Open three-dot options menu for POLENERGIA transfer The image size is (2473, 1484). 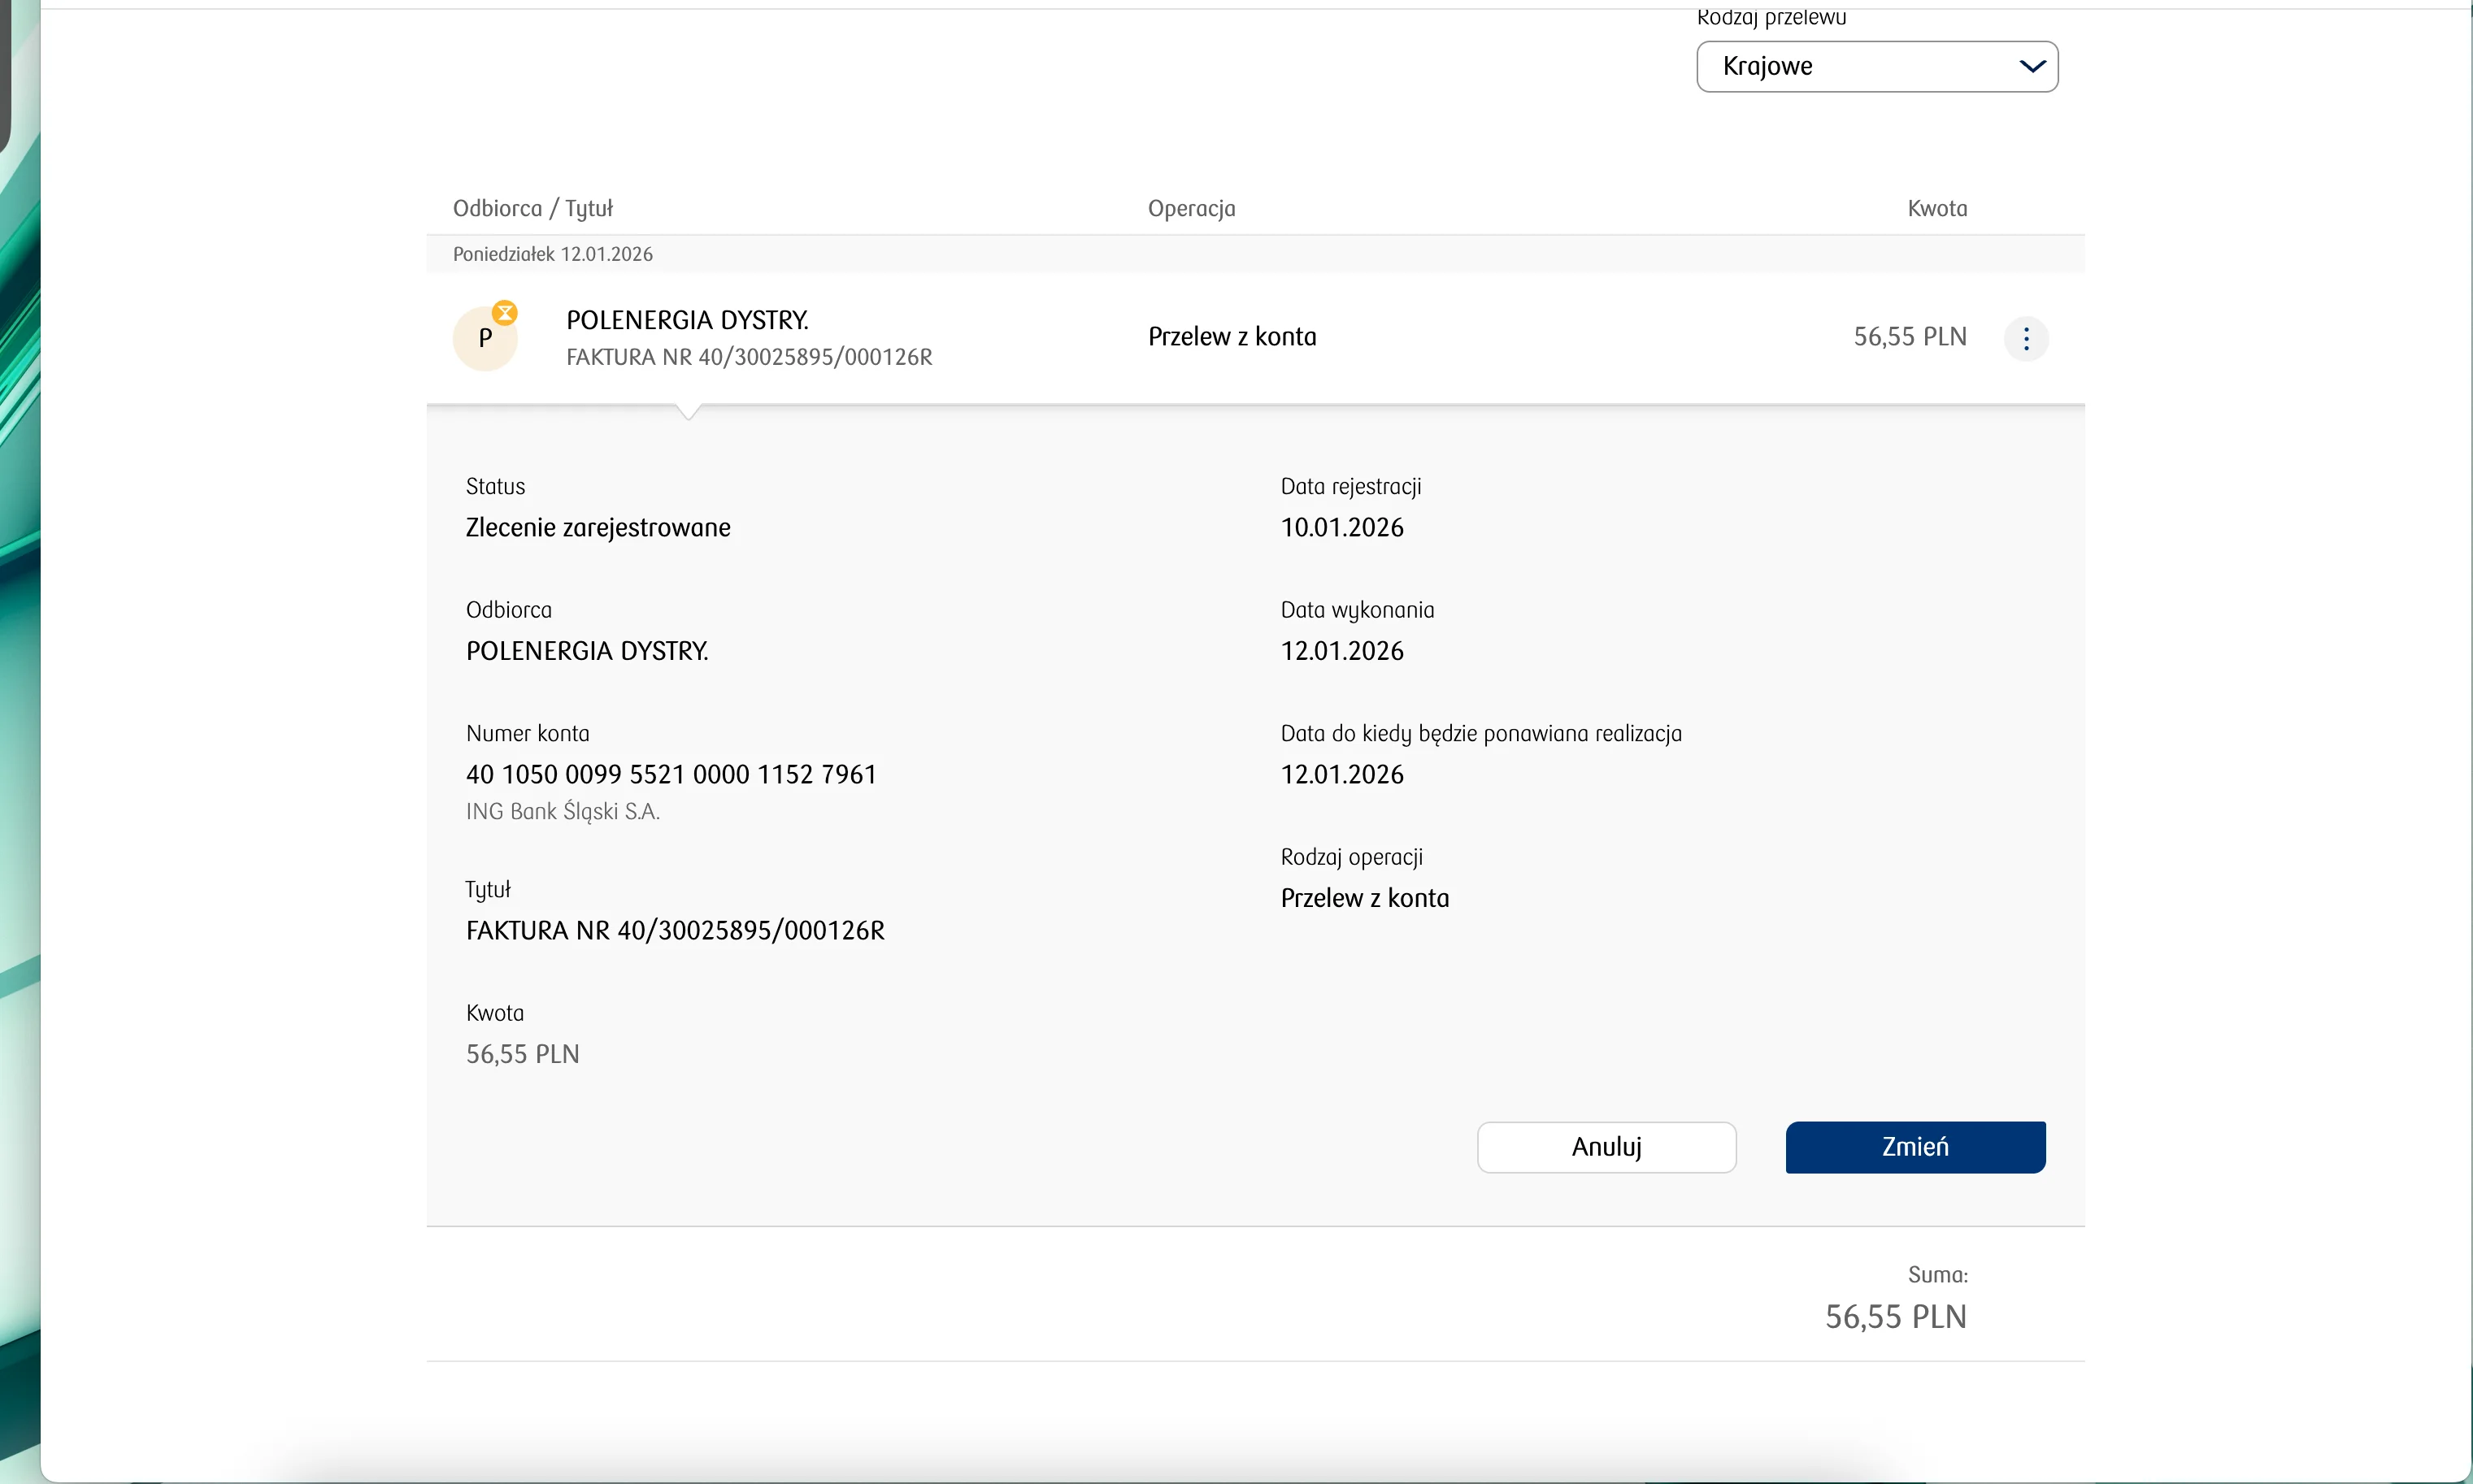[x=2026, y=338]
